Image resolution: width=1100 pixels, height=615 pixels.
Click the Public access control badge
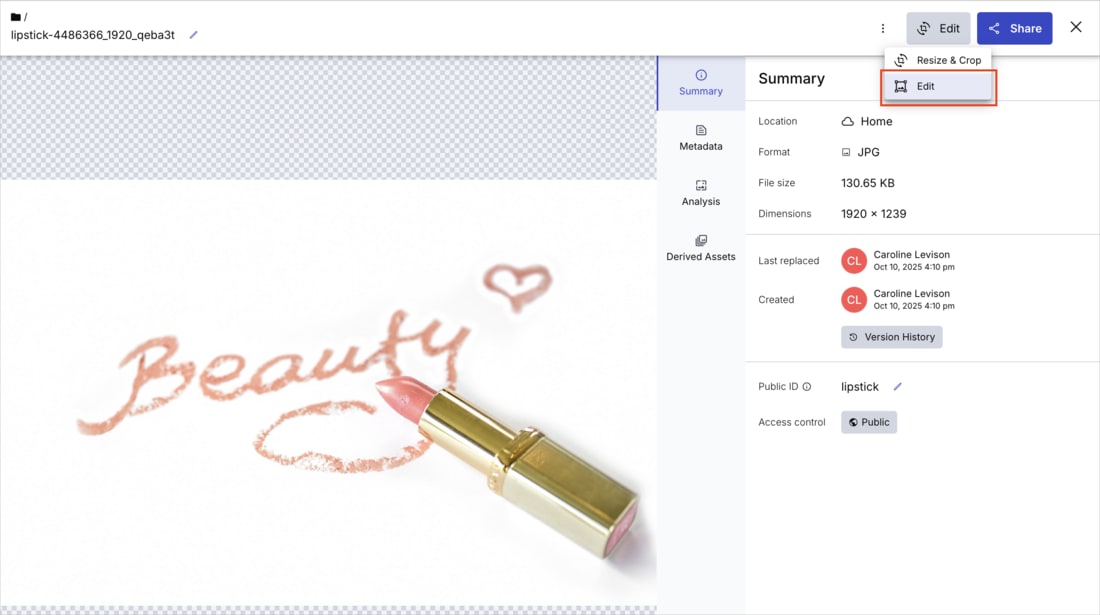(x=868, y=422)
